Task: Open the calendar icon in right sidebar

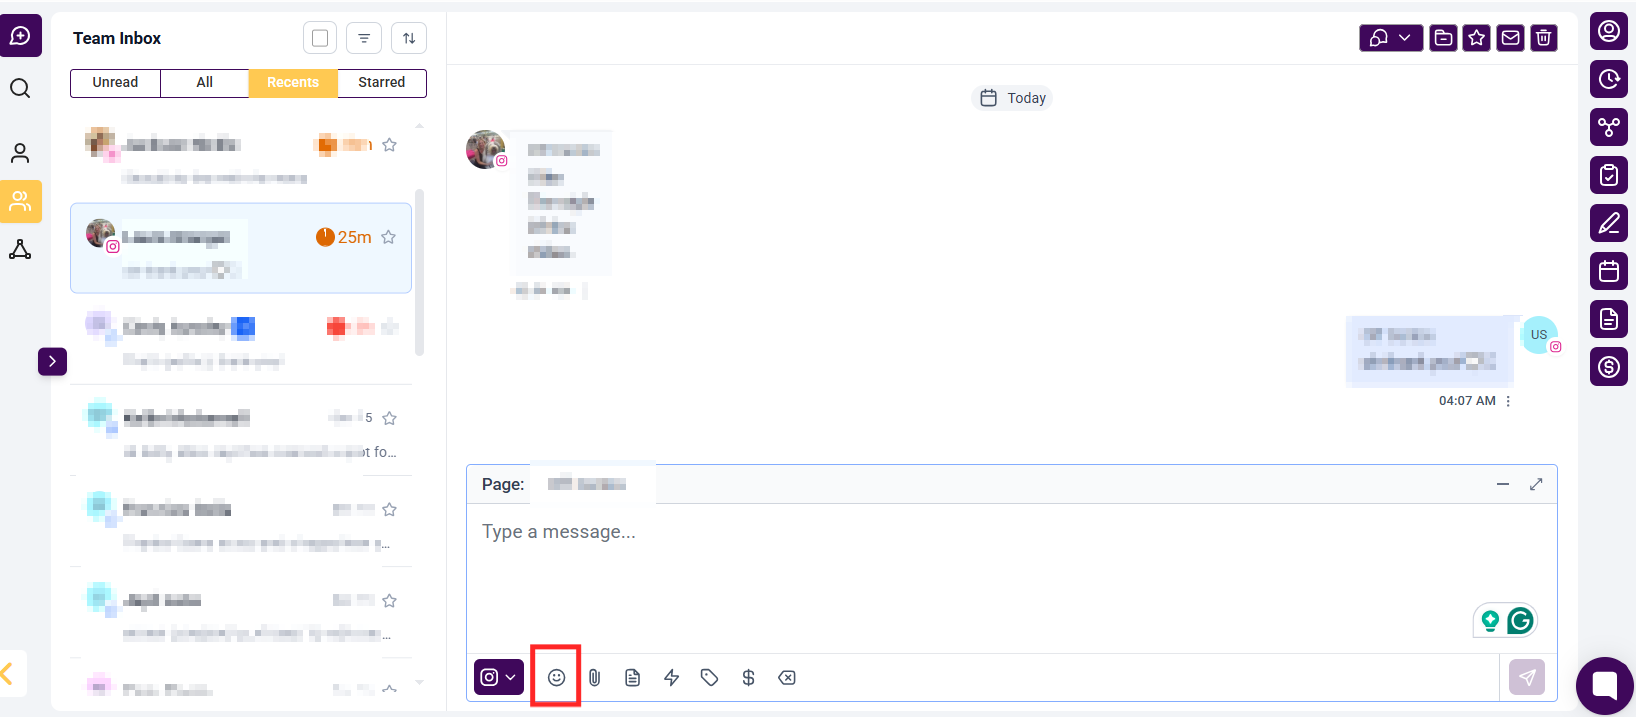Action: pyautogui.click(x=1609, y=271)
